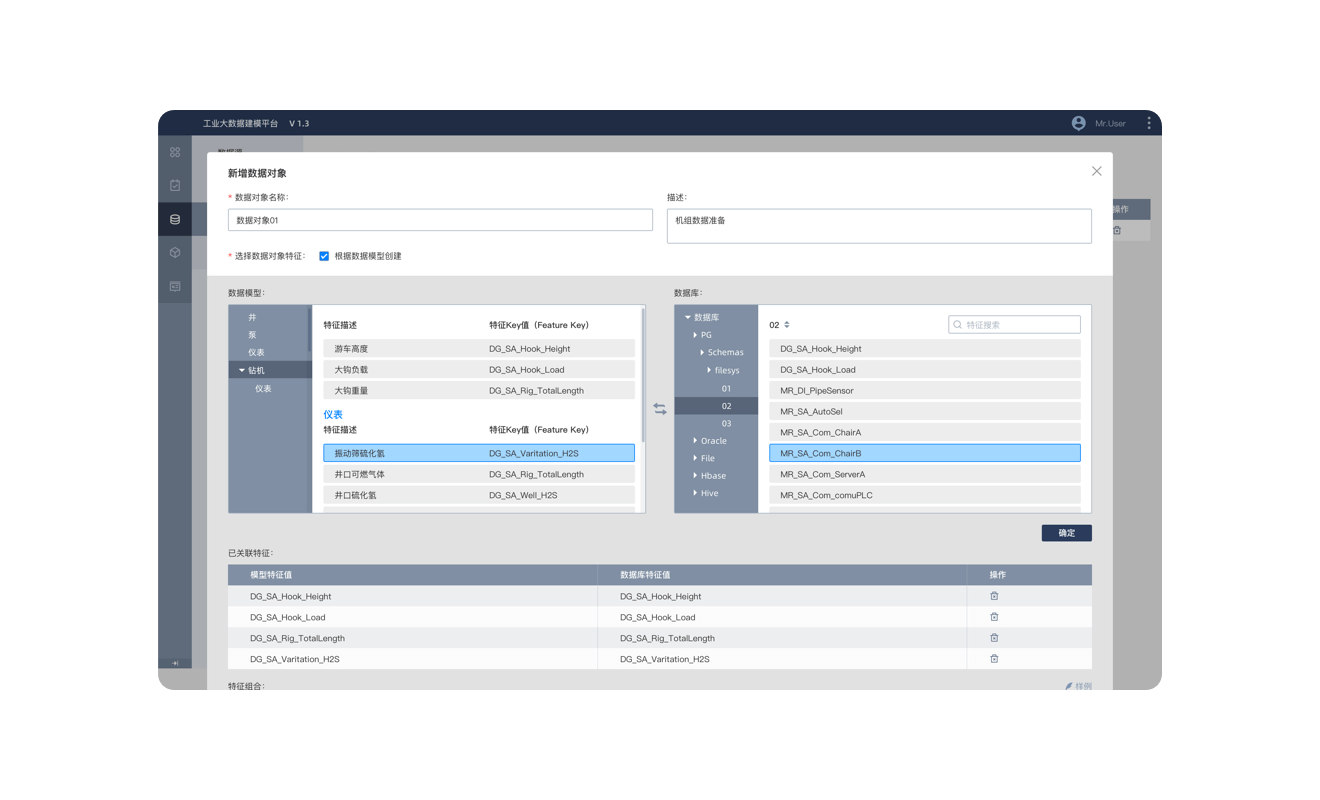
Task: Expand the File tree node
Action: pos(695,458)
